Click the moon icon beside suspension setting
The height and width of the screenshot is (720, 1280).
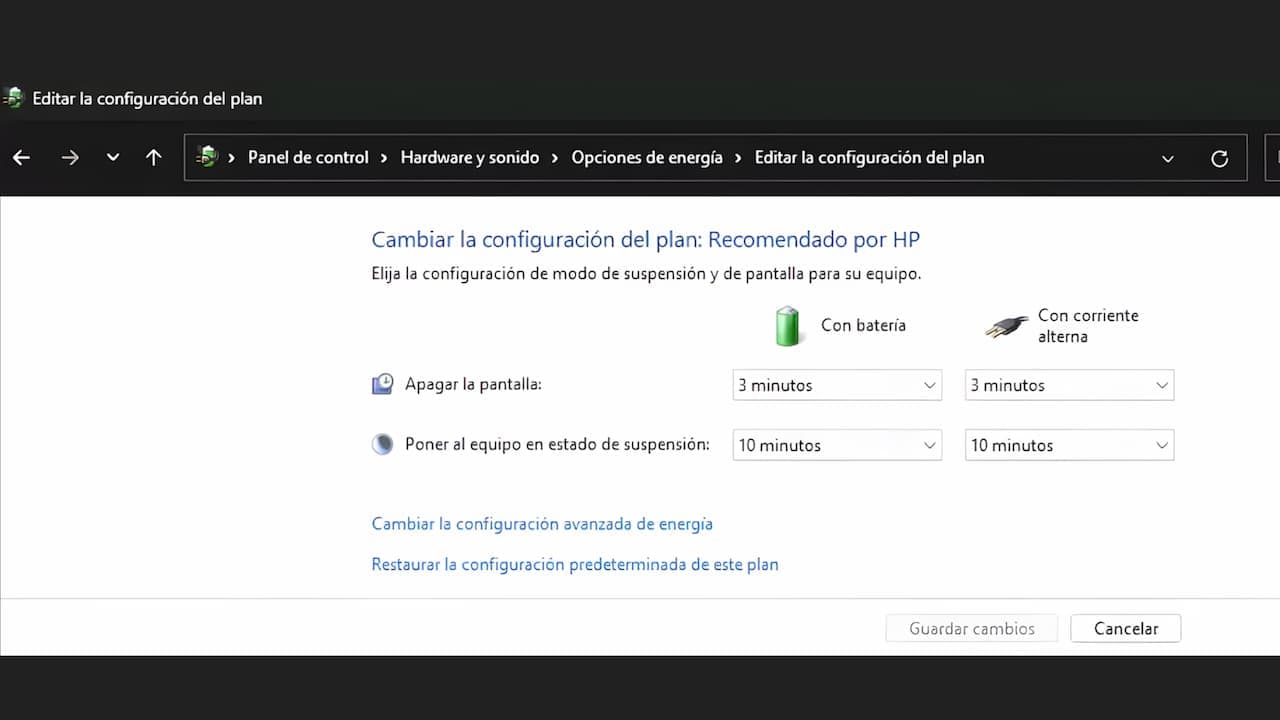click(x=382, y=445)
